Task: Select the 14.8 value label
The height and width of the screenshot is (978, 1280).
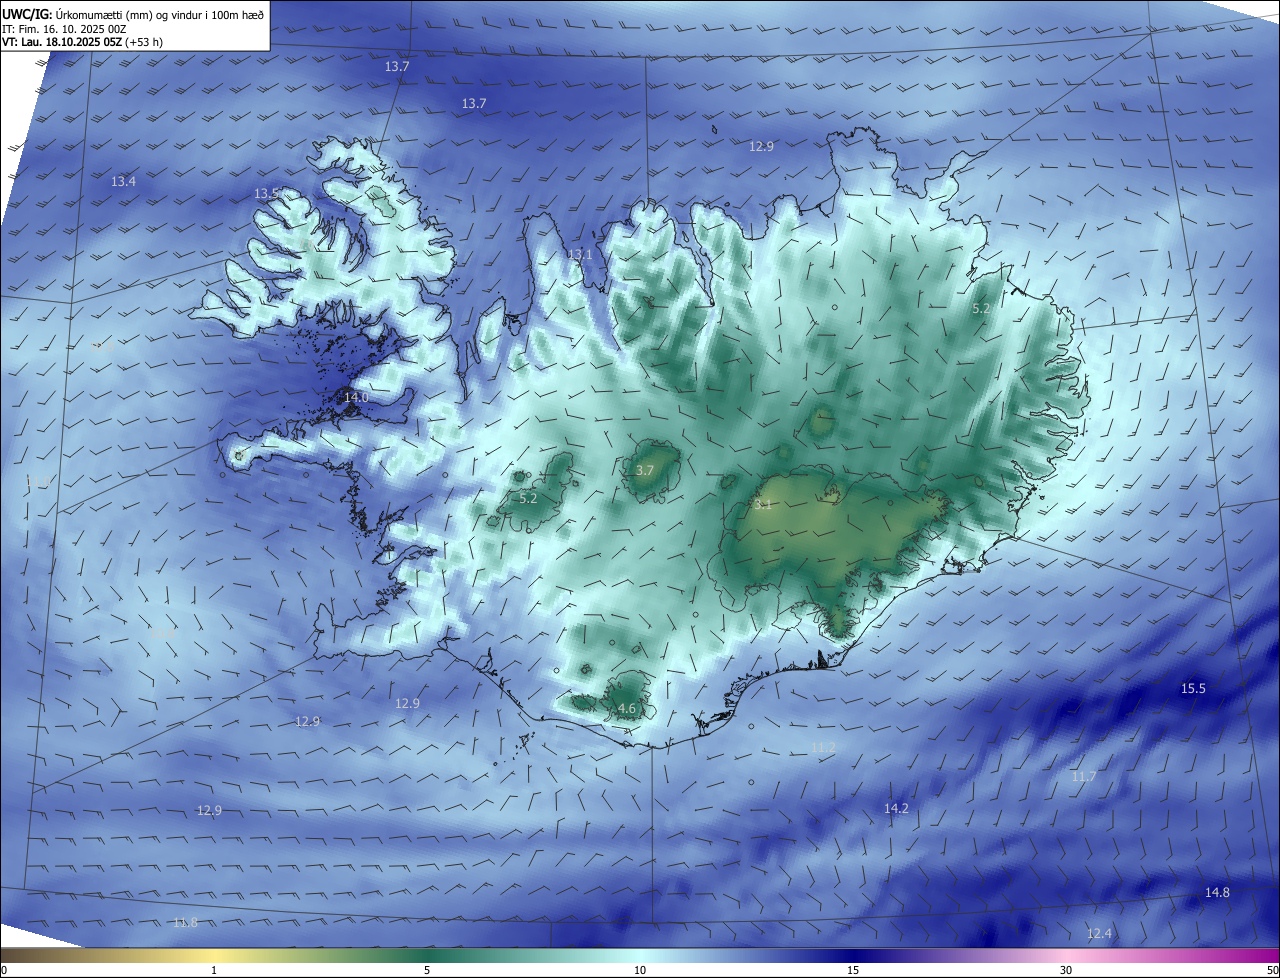Action: point(1217,893)
